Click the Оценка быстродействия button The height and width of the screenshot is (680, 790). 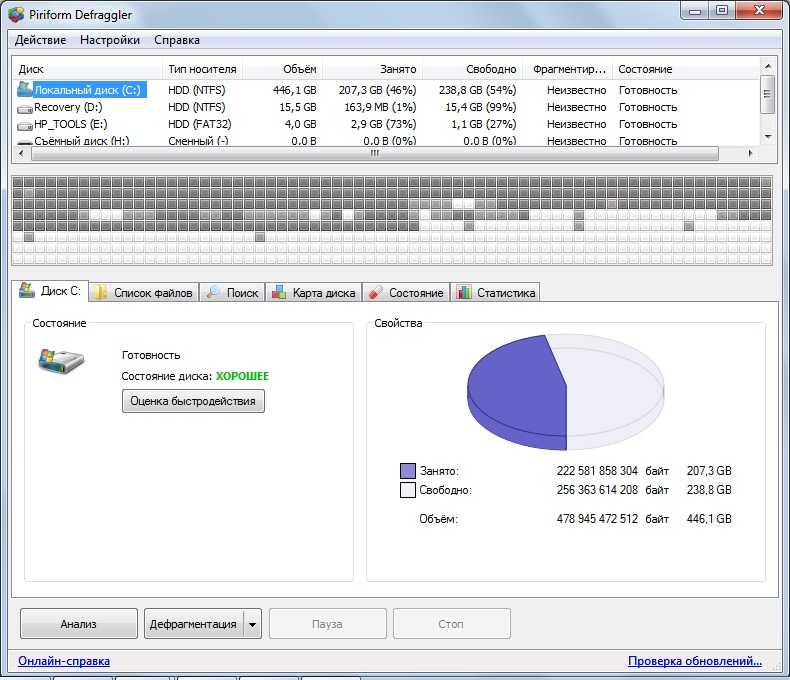pyautogui.click(x=193, y=401)
